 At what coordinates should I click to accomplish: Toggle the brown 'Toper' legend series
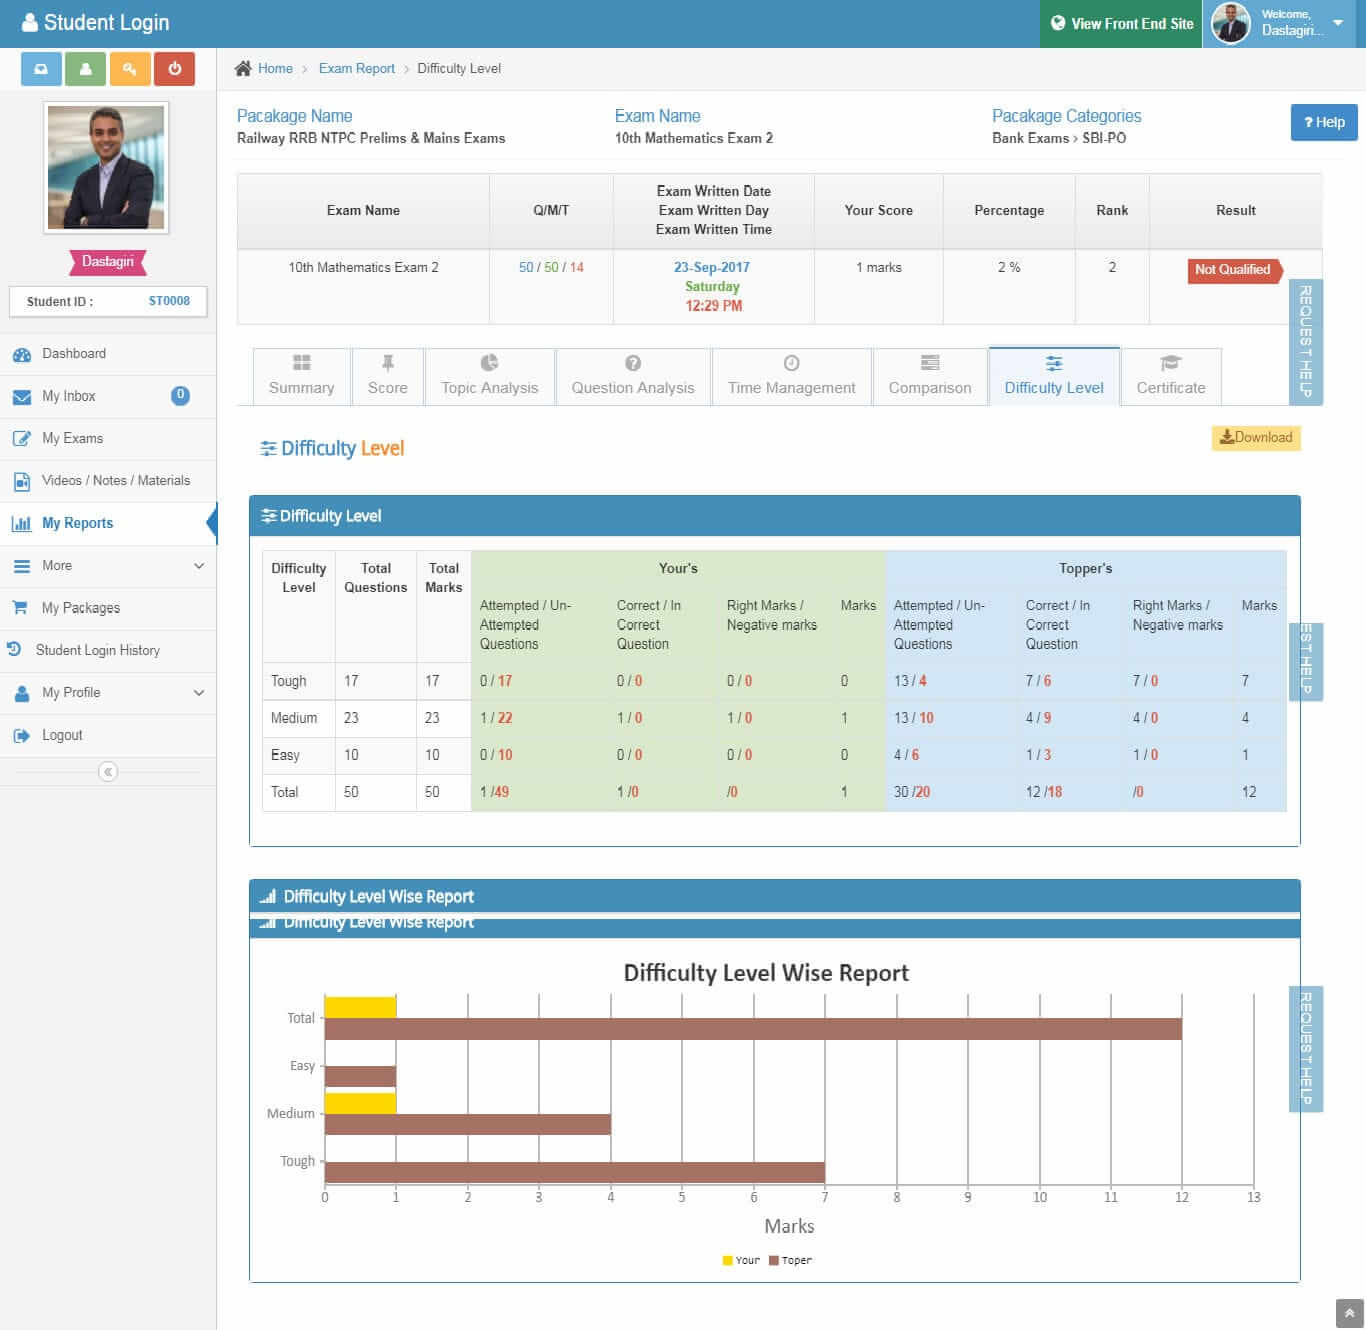pos(790,1260)
